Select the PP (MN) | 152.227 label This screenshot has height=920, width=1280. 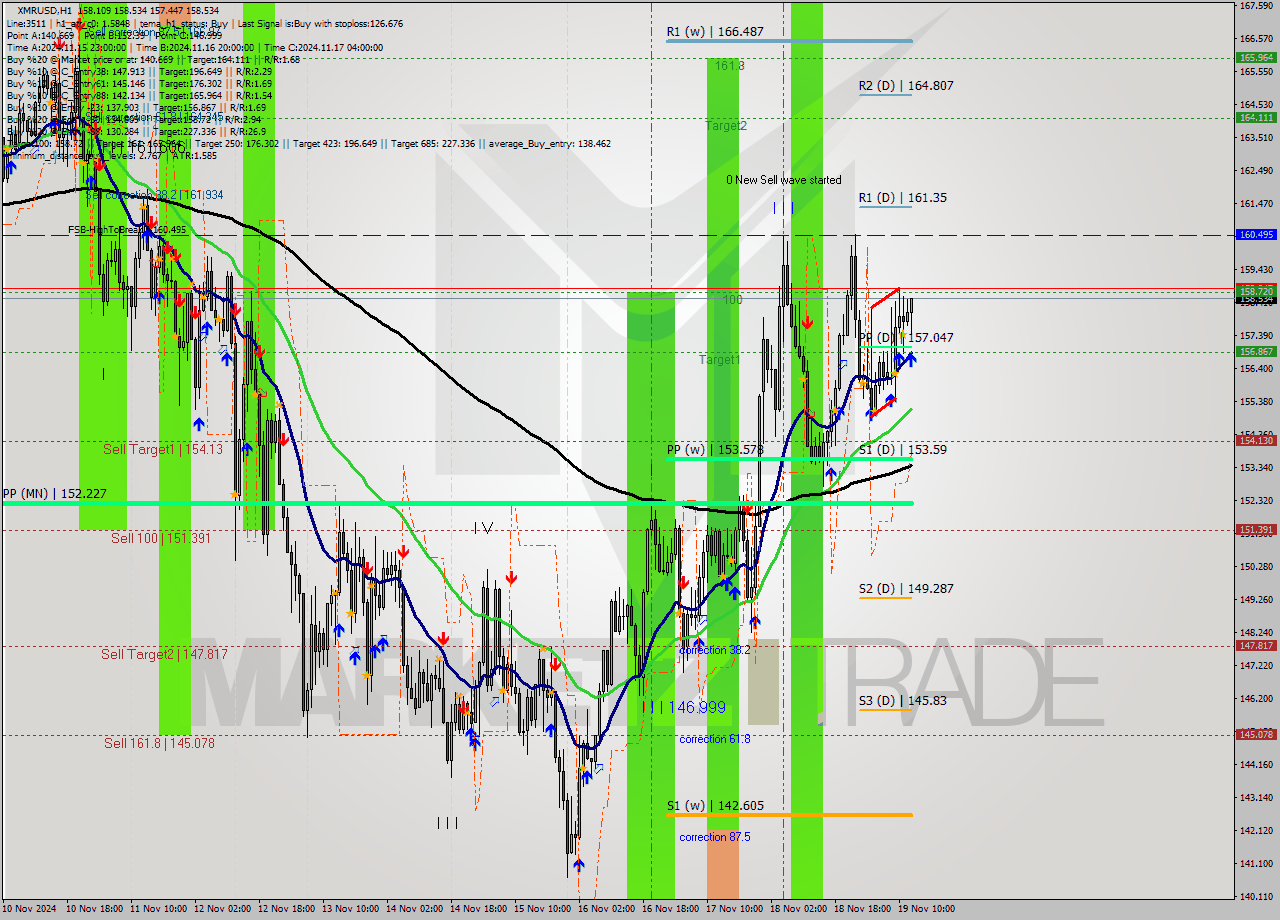(x=54, y=494)
